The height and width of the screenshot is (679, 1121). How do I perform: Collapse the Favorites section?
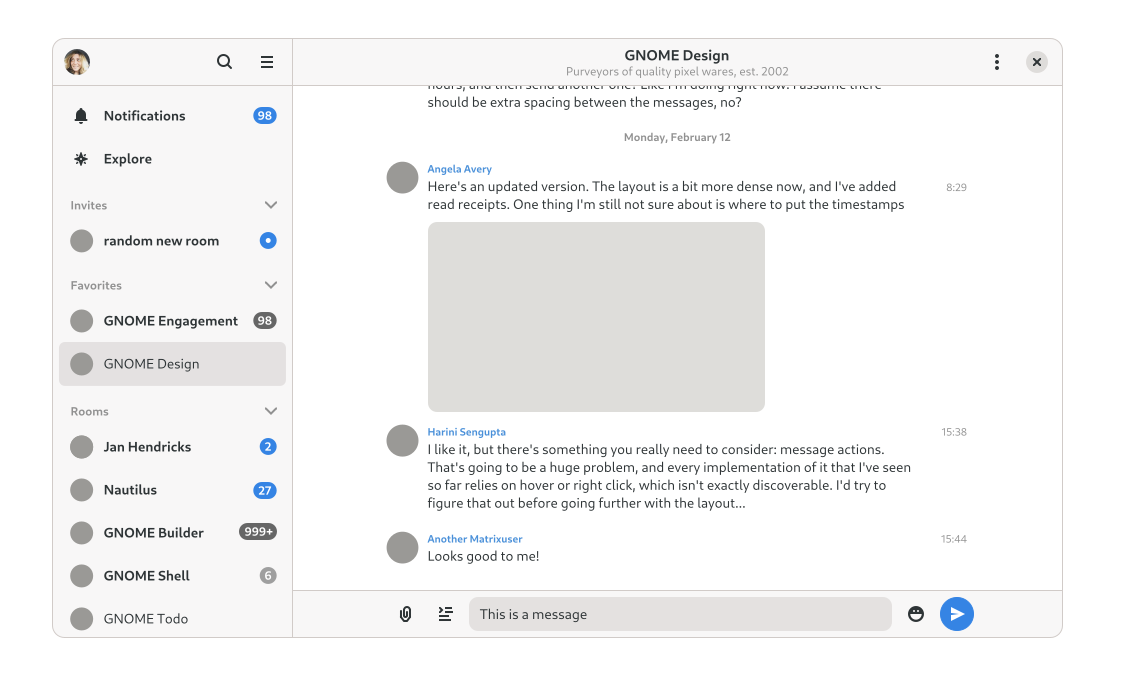tap(270, 285)
